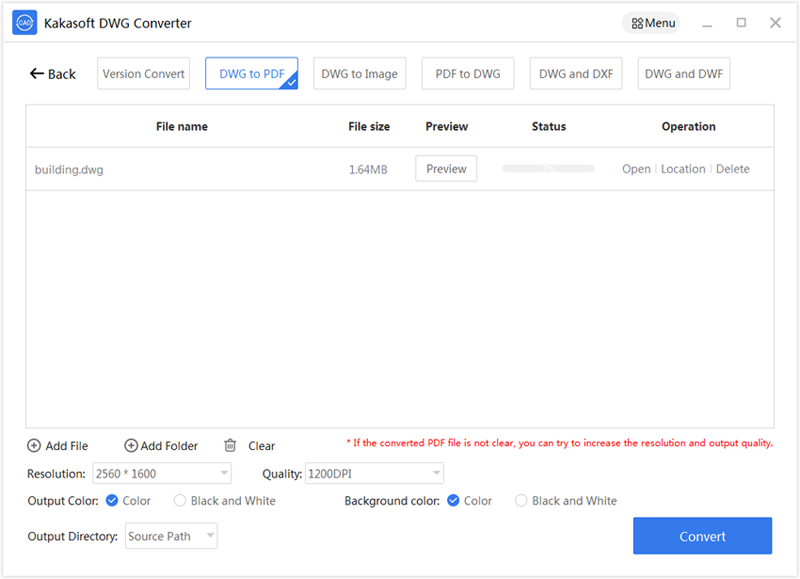Screen dimensions: 800x579
Task: Select Black and White Output Color
Action: 180,500
